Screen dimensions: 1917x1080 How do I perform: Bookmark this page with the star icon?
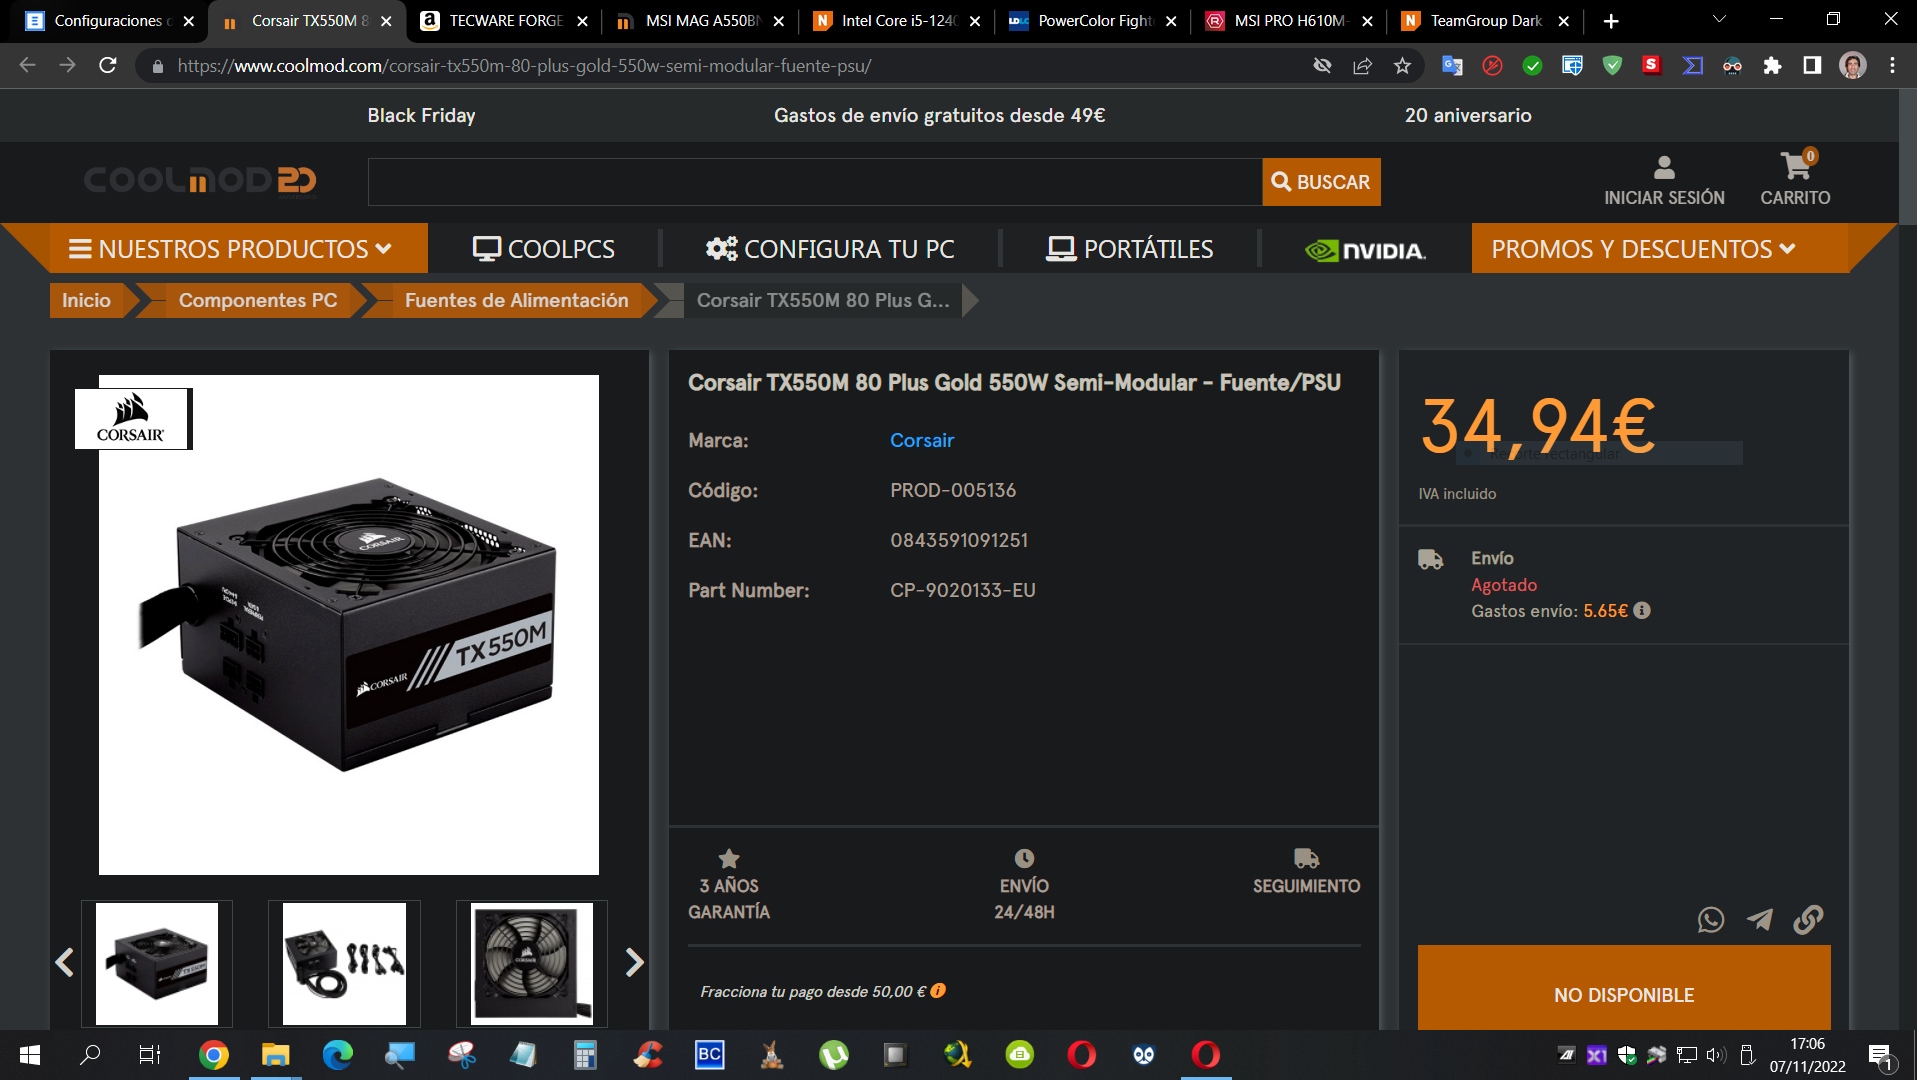click(x=1402, y=66)
